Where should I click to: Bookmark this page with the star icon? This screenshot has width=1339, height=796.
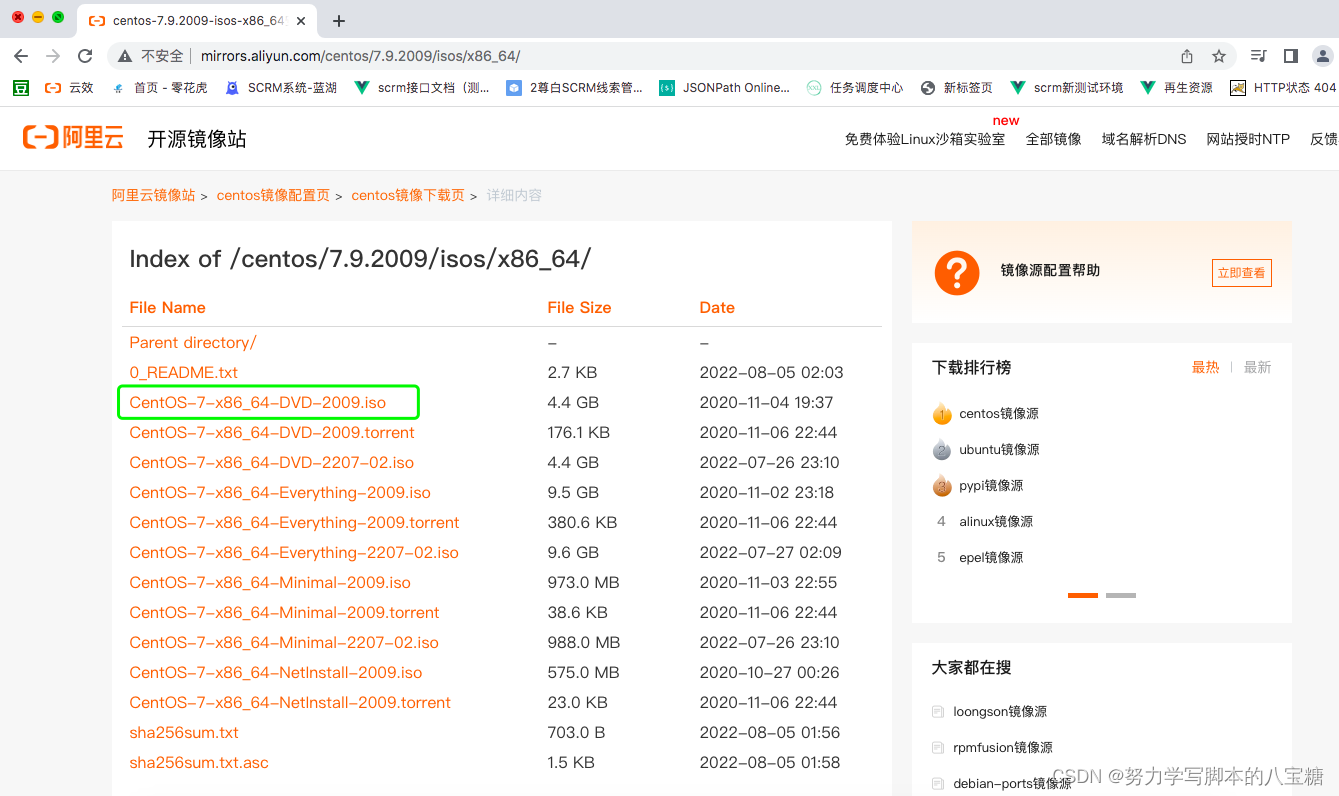pyautogui.click(x=1219, y=56)
